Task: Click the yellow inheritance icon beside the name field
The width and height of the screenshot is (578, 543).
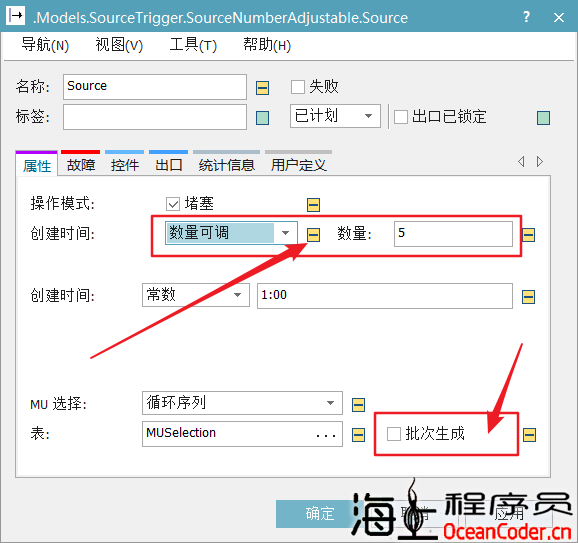Action: click(x=262, y=88)
